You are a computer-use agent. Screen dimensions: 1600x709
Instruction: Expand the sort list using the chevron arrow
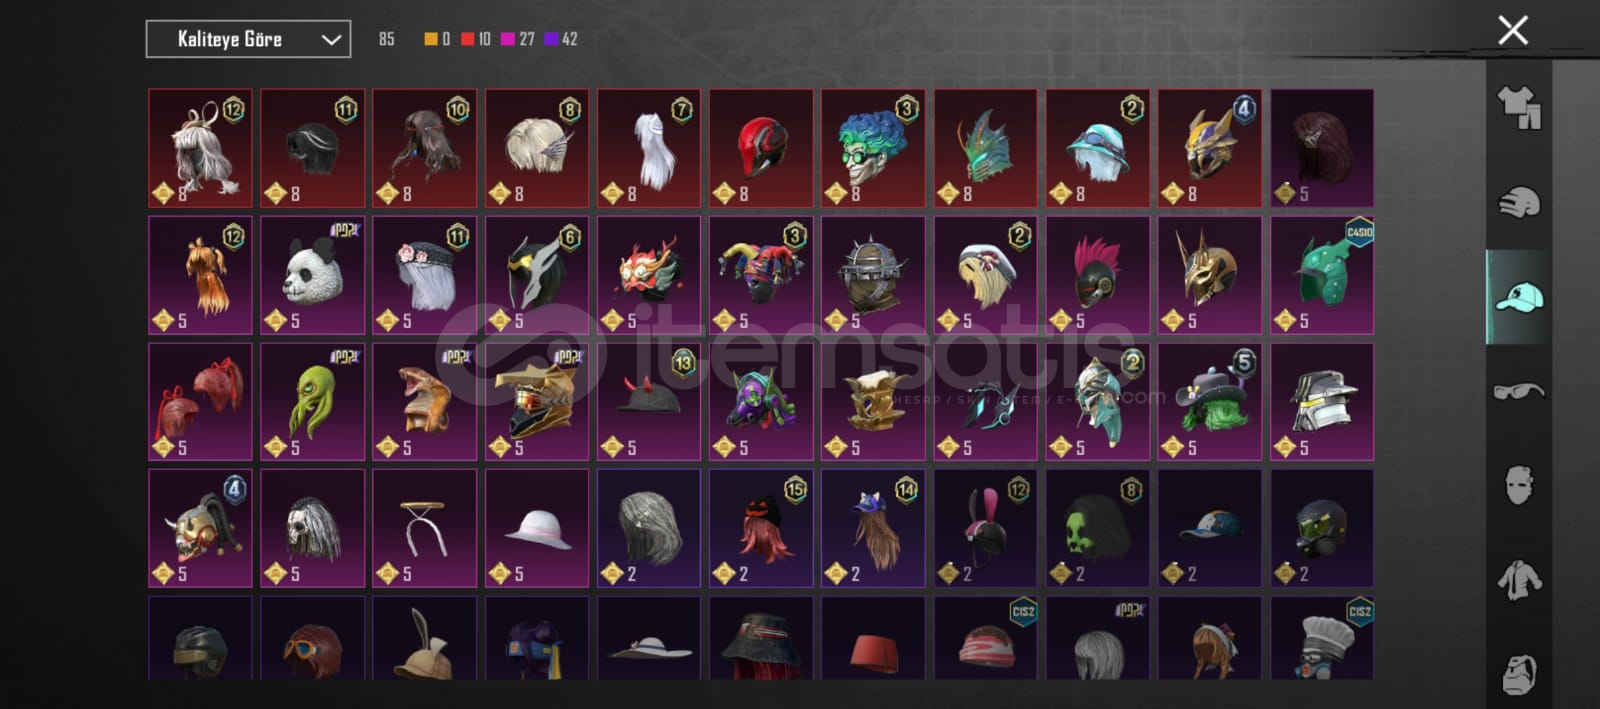coord(331,40)
